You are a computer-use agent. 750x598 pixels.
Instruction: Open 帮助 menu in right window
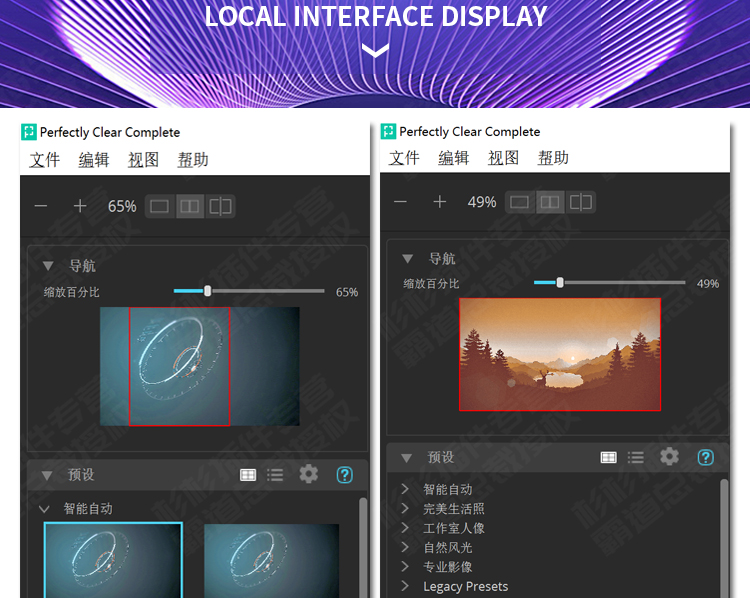click(x=553, y=158)
